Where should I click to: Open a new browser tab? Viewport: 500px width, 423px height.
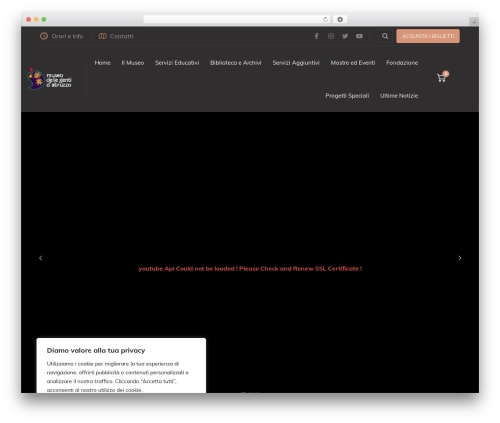click(x=474, y=22)
